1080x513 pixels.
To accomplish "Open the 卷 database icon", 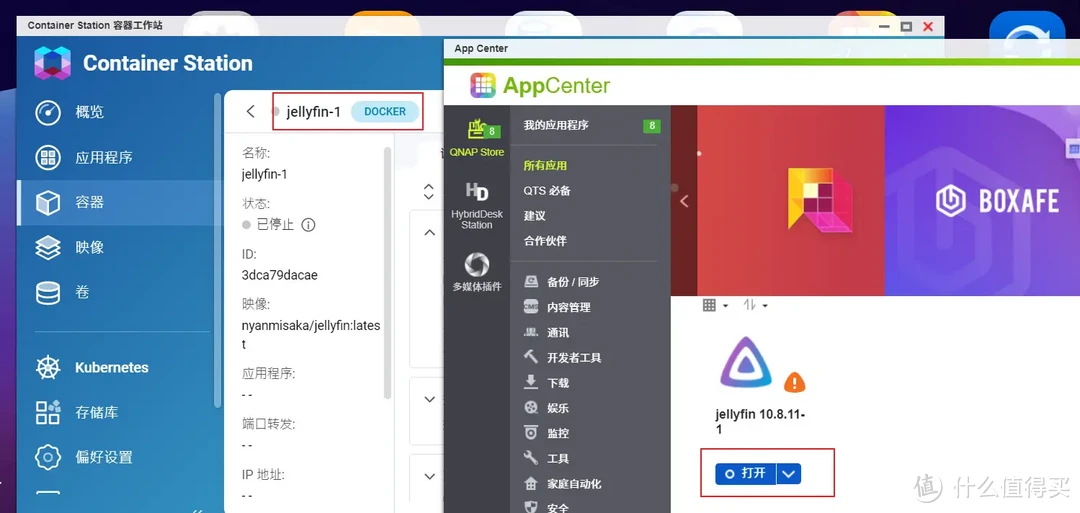I will 48,293.
